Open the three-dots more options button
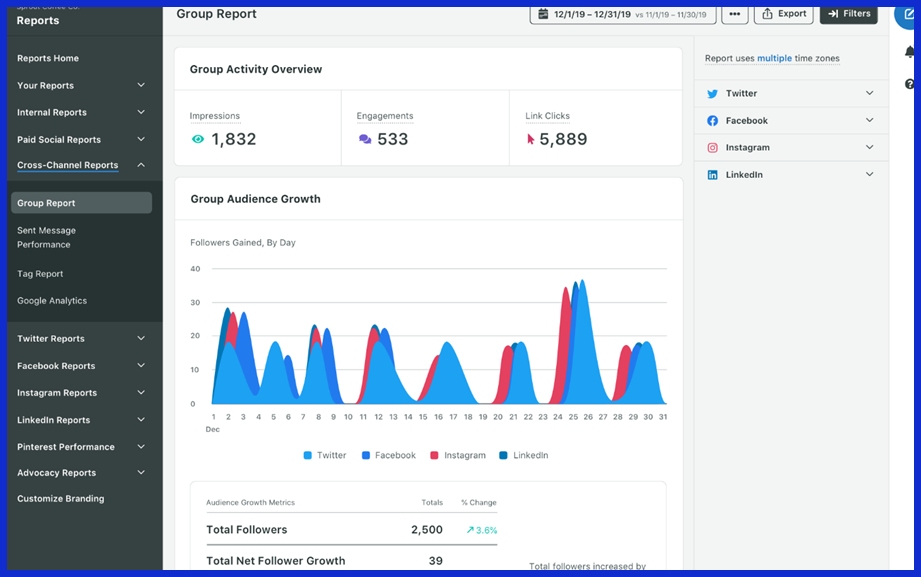The width and height of the screenshot is (921, 577). (735, 14)
